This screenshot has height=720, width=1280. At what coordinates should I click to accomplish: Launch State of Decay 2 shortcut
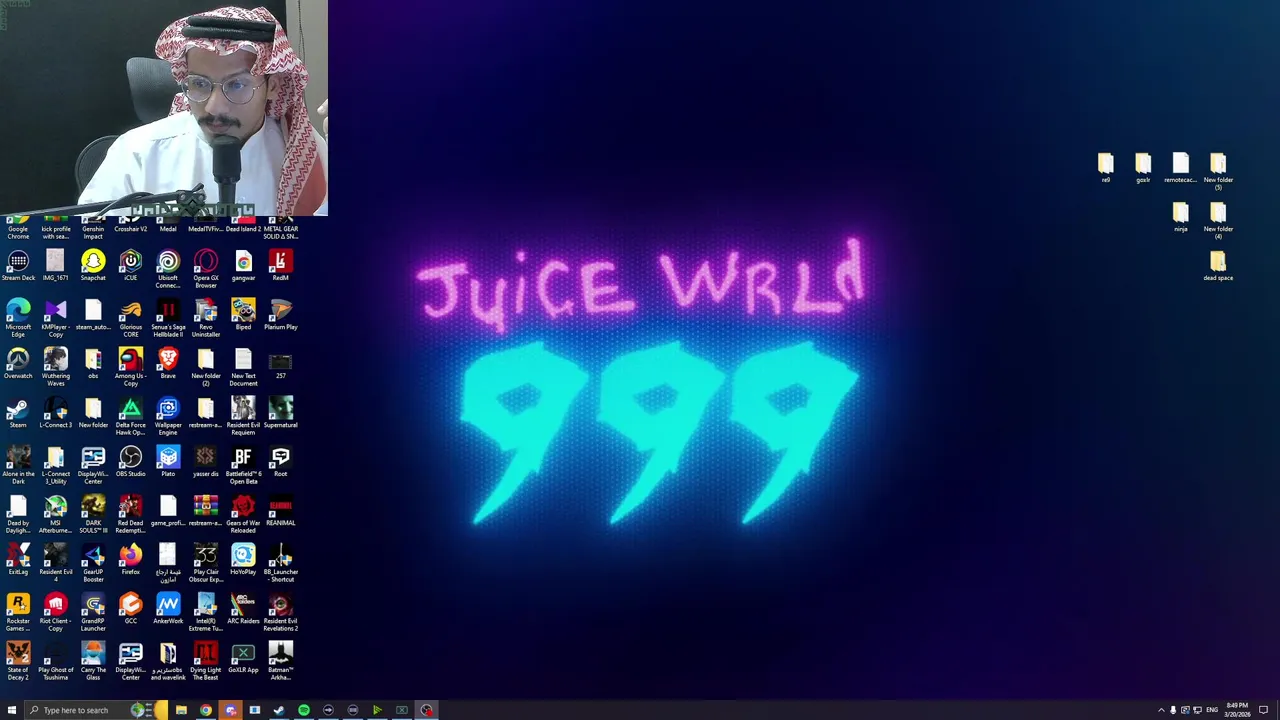click(18, 661)
